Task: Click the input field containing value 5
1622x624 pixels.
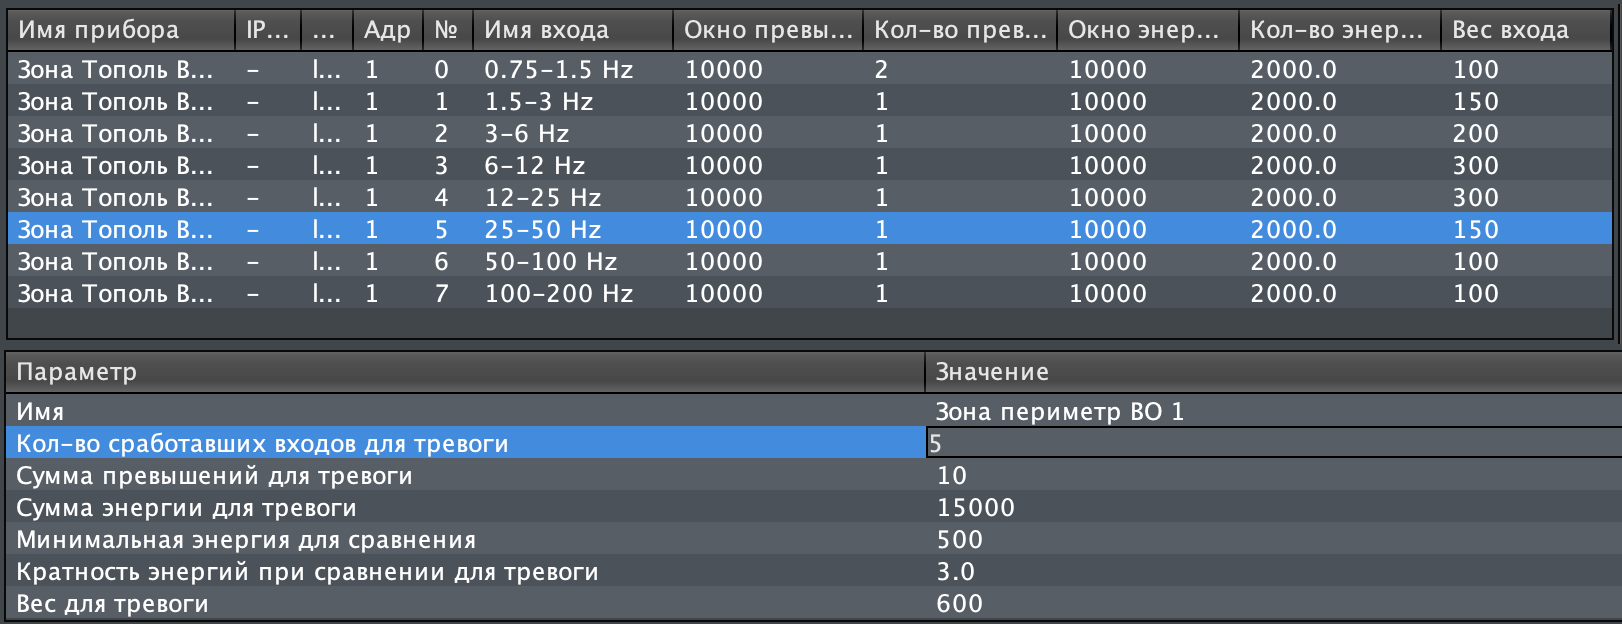Action: click(1270, 444)
